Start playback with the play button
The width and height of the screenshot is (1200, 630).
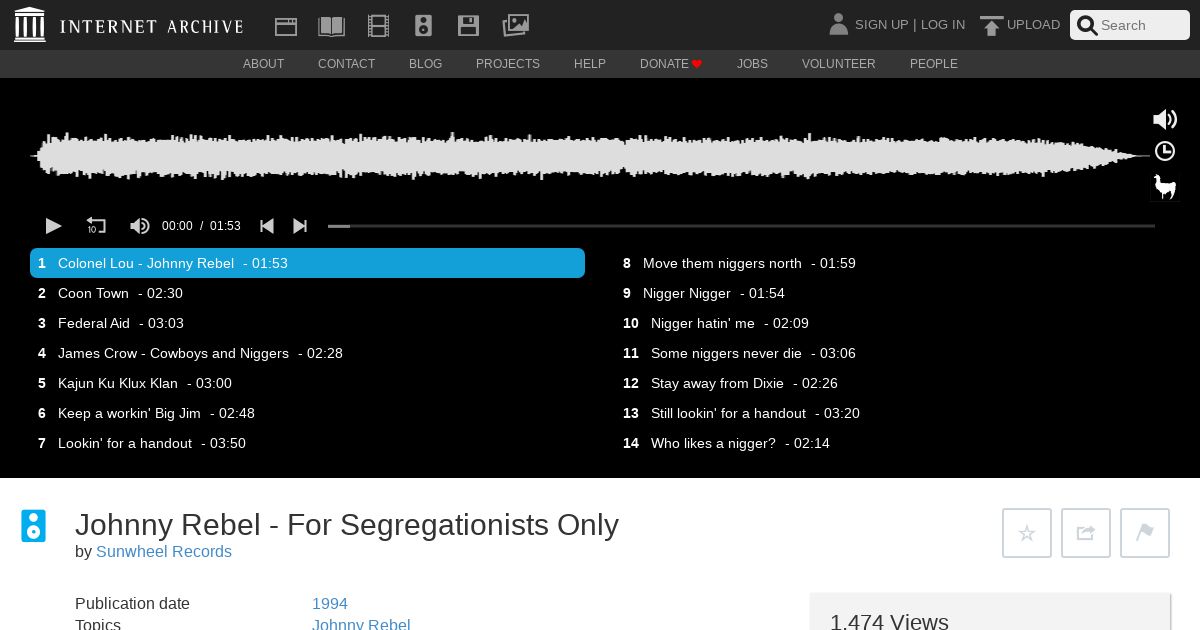54,226
